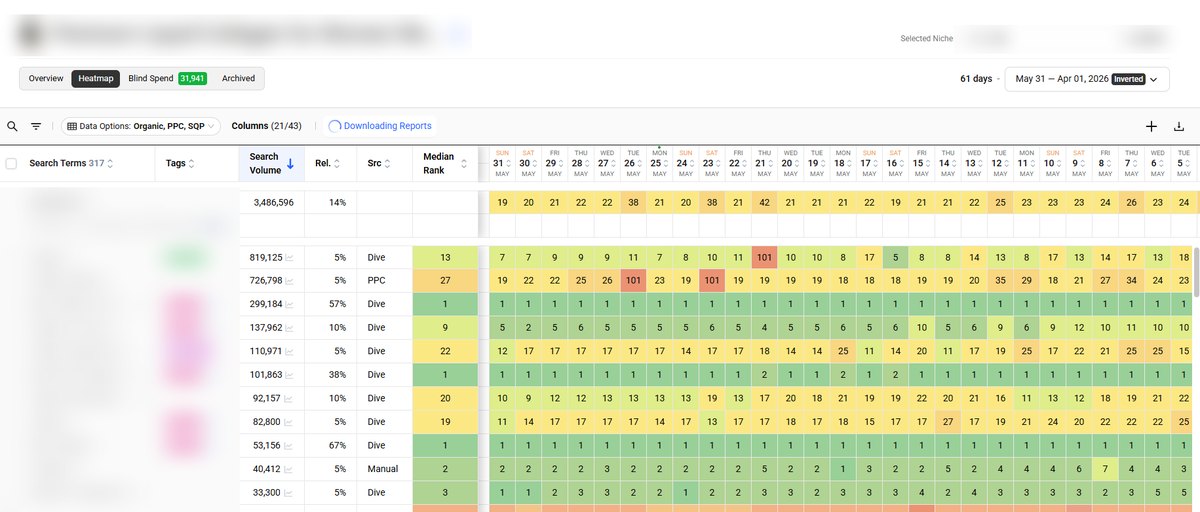Open trend chart icon beside 53,156
1200x512 pixels.
pos(289,445)
